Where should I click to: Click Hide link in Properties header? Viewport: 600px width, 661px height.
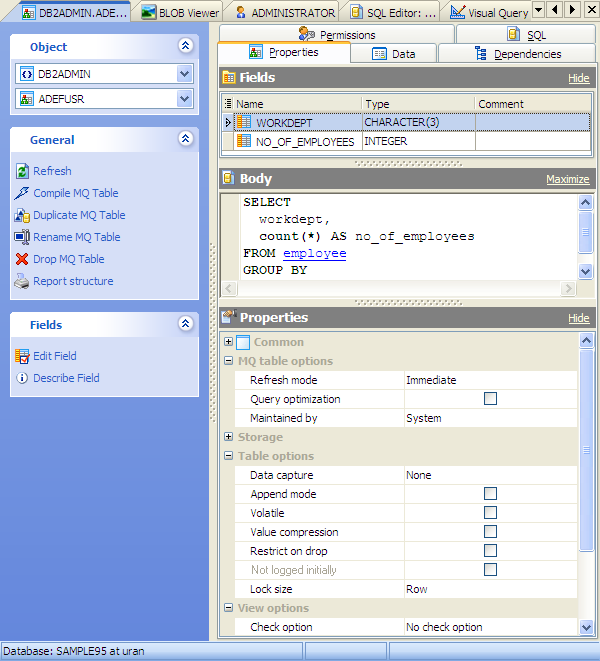click(x=578, y=318)
